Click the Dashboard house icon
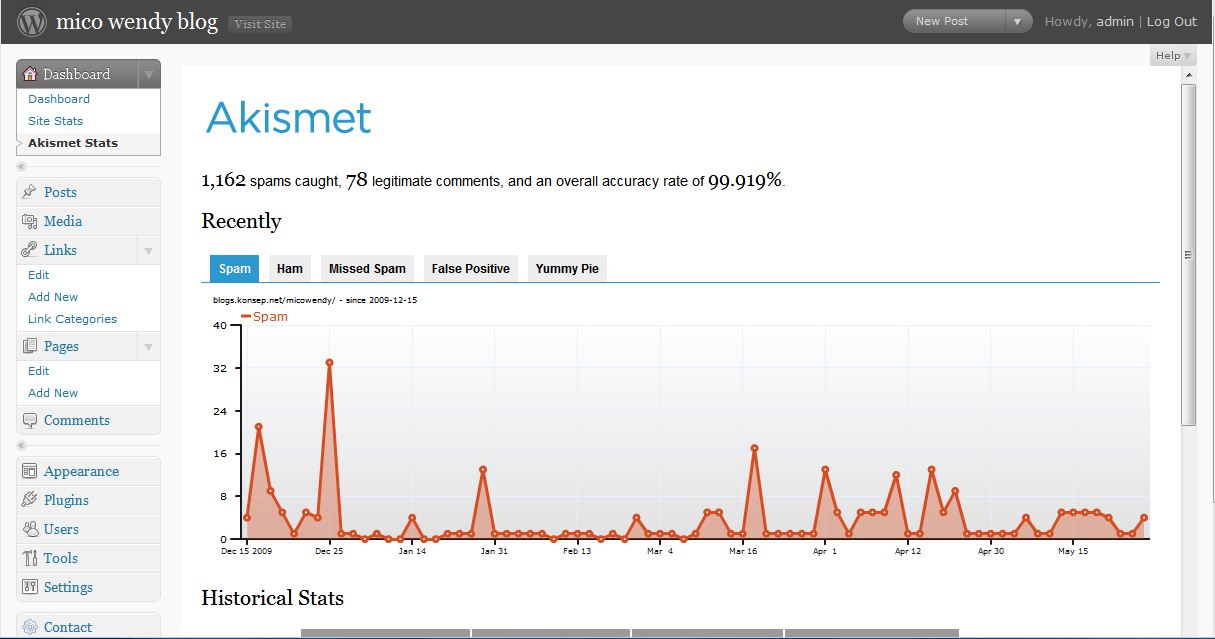The width and height of the screenshot is (1215, 639). [x=30, y=74]
